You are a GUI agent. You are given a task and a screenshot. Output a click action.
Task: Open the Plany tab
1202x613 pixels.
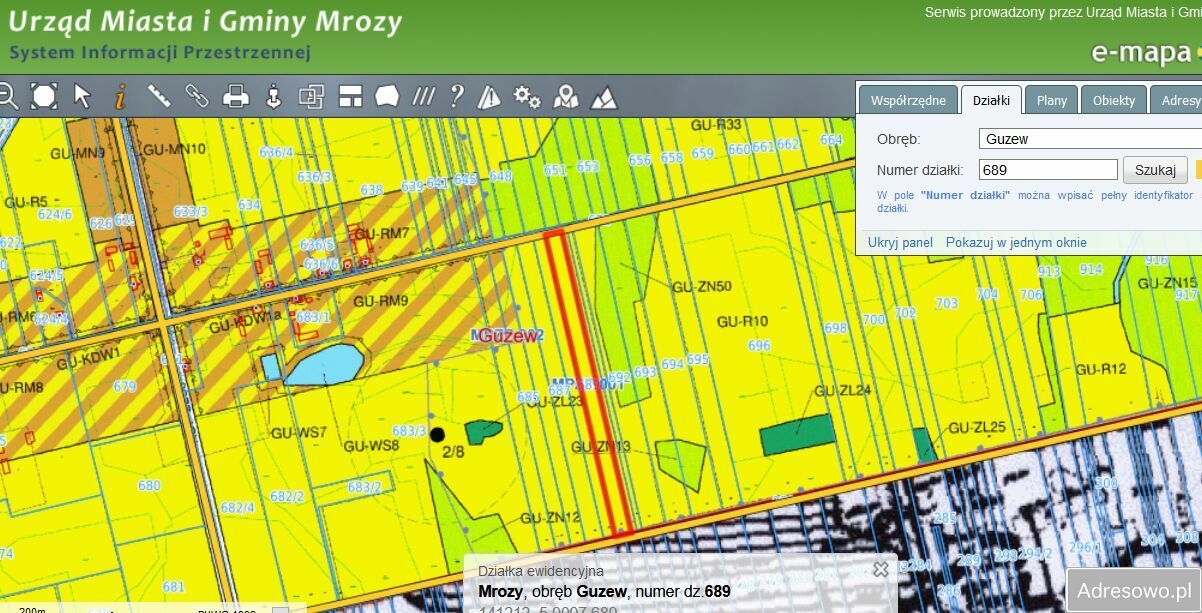[x=1052, y=101]
